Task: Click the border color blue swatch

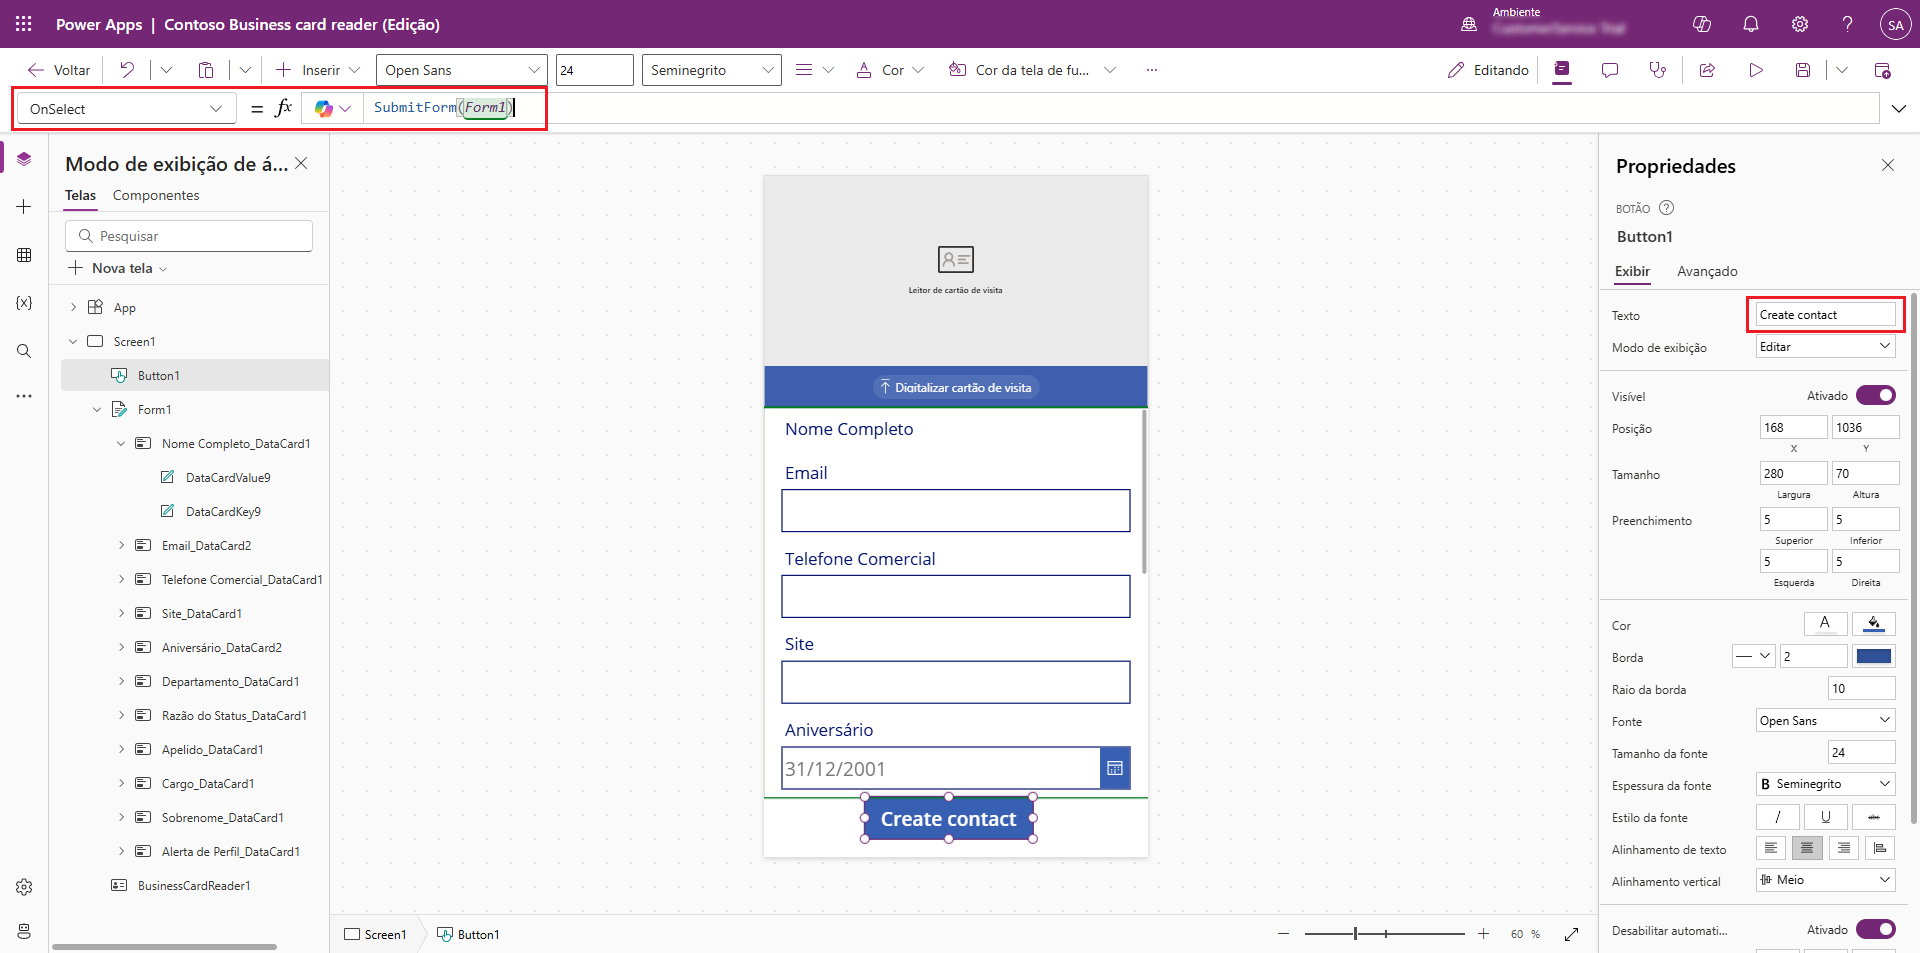Action: [x=1873, y=656]
